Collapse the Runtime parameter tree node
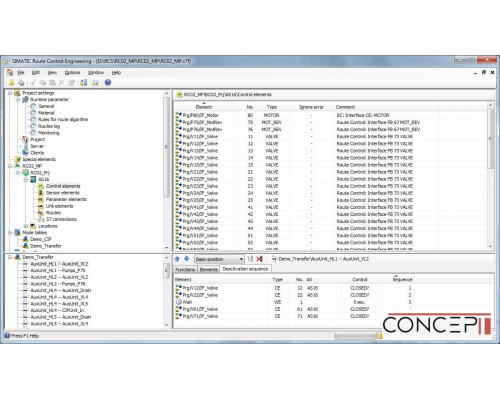The image size is (500, 400). pos(18,100)
